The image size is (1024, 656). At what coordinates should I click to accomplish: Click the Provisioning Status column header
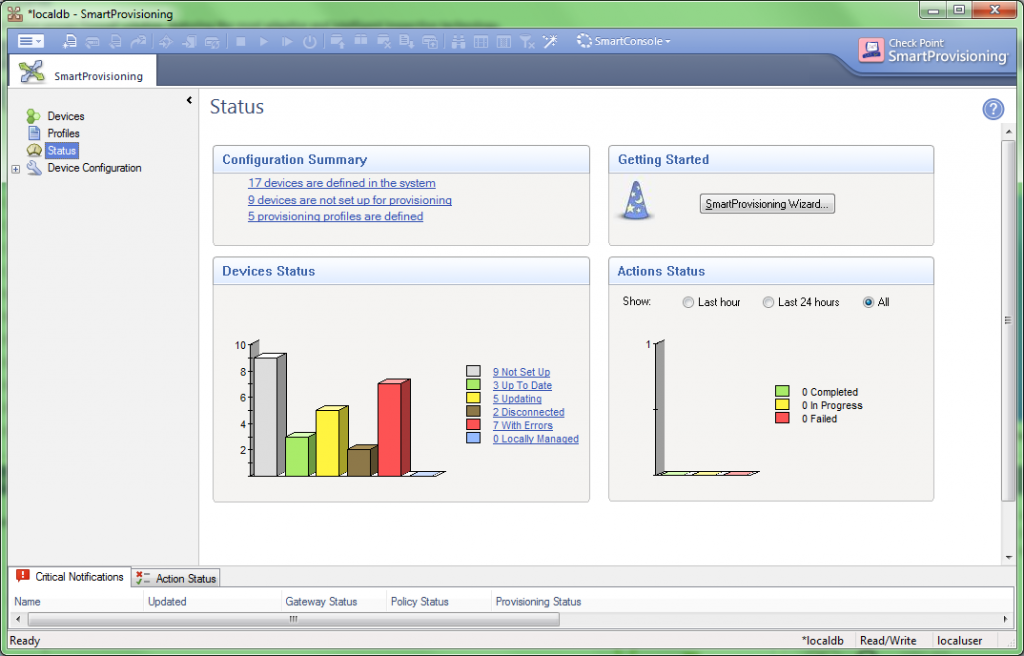pos(538,602)
